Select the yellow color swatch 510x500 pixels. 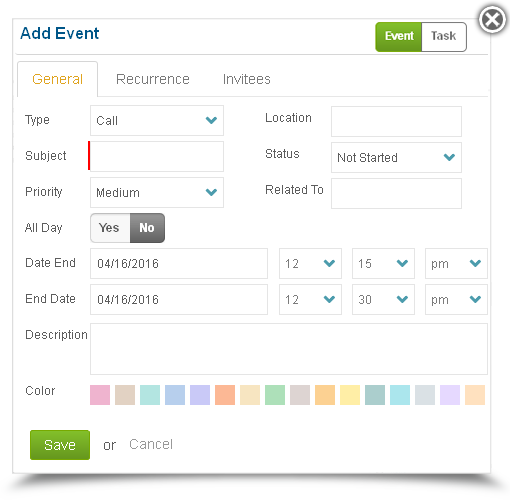click(350, 395)
